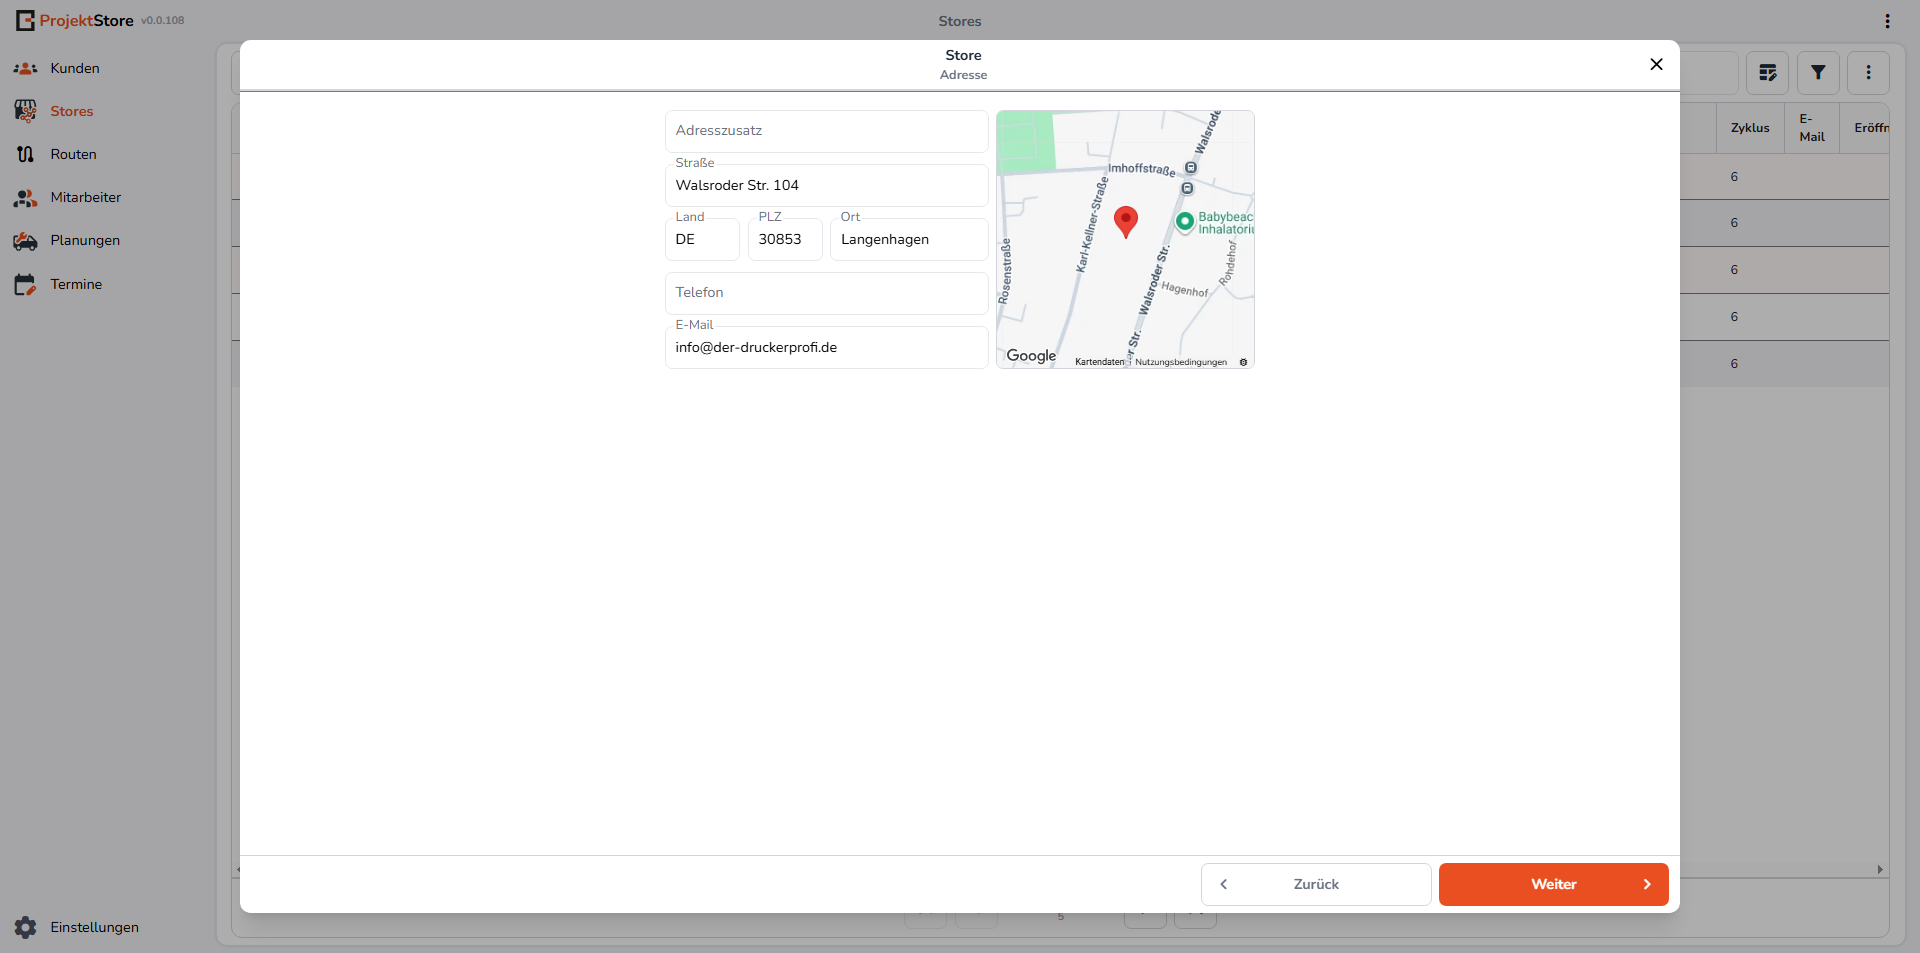
Task: Open Einstellungen in the sidebar
Action: [x=95, y=928]
